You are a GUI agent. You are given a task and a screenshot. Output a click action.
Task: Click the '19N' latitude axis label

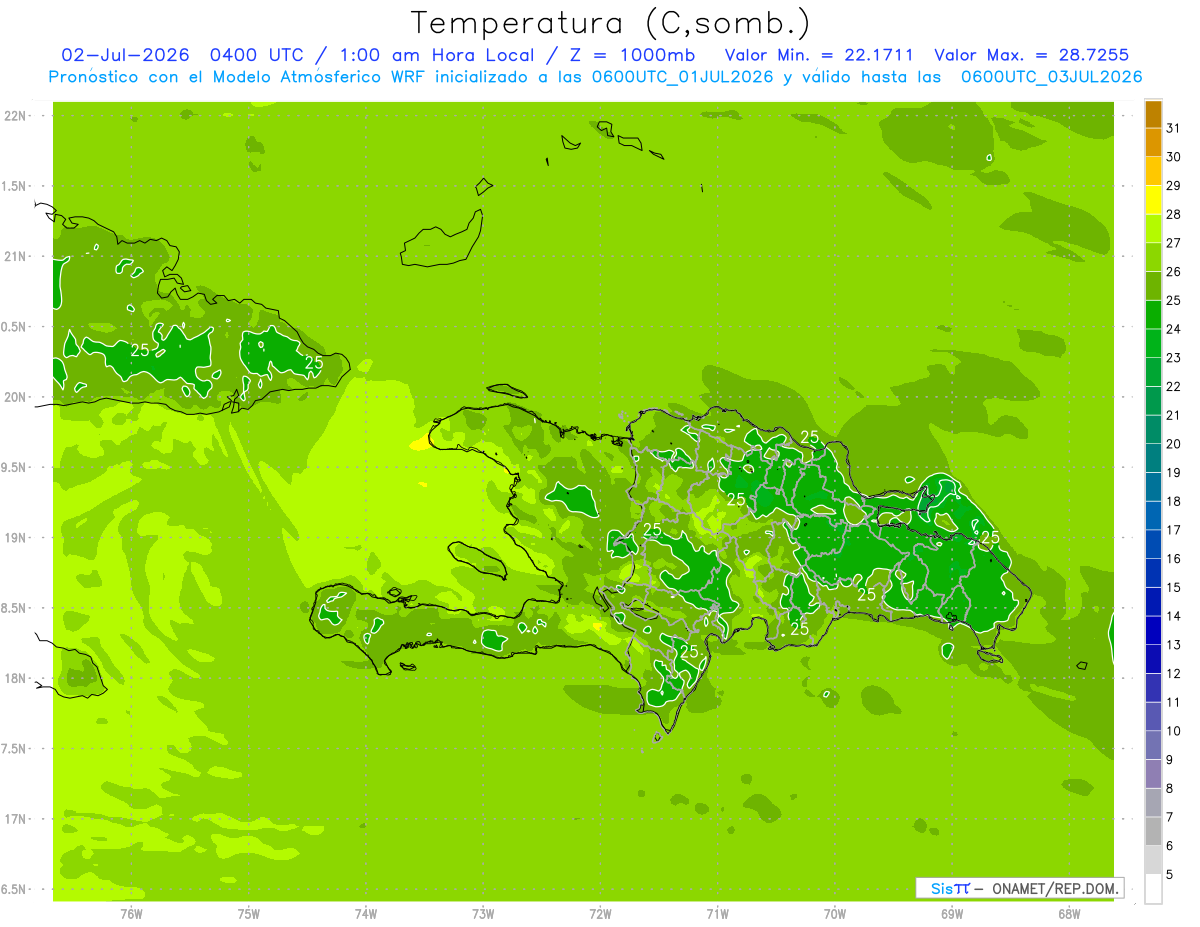pyautogui.click(x=16, y=538)
